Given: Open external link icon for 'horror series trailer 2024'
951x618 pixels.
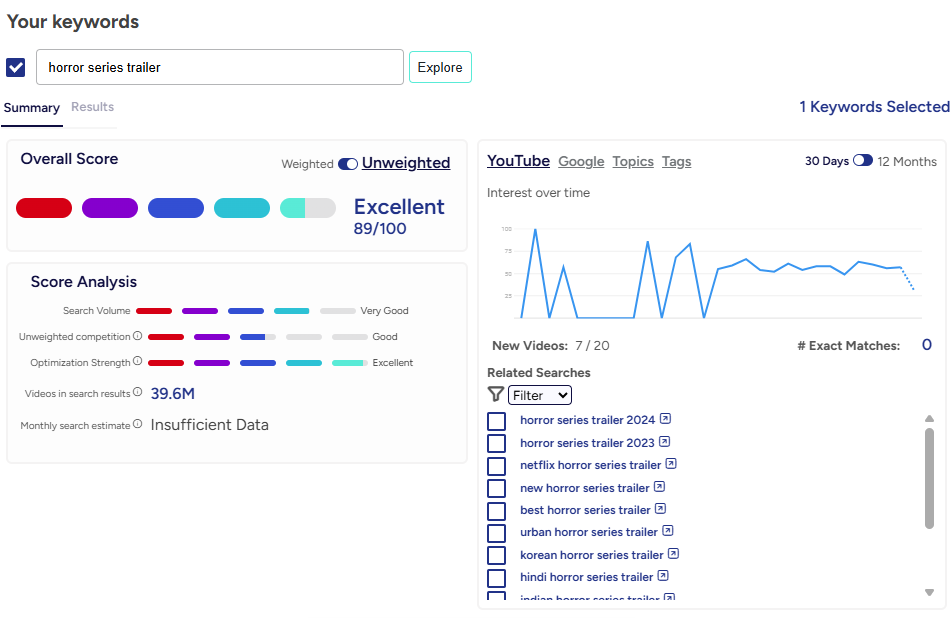Looking at the screenshot, I should (x=665, y=419).
